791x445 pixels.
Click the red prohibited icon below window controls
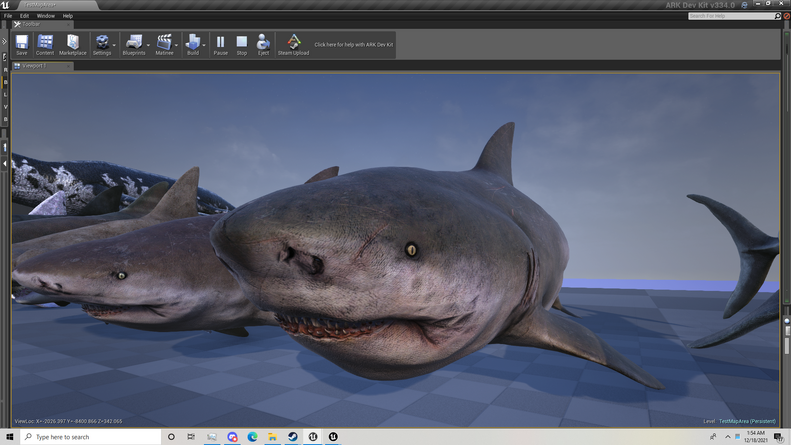coord(786,16)
